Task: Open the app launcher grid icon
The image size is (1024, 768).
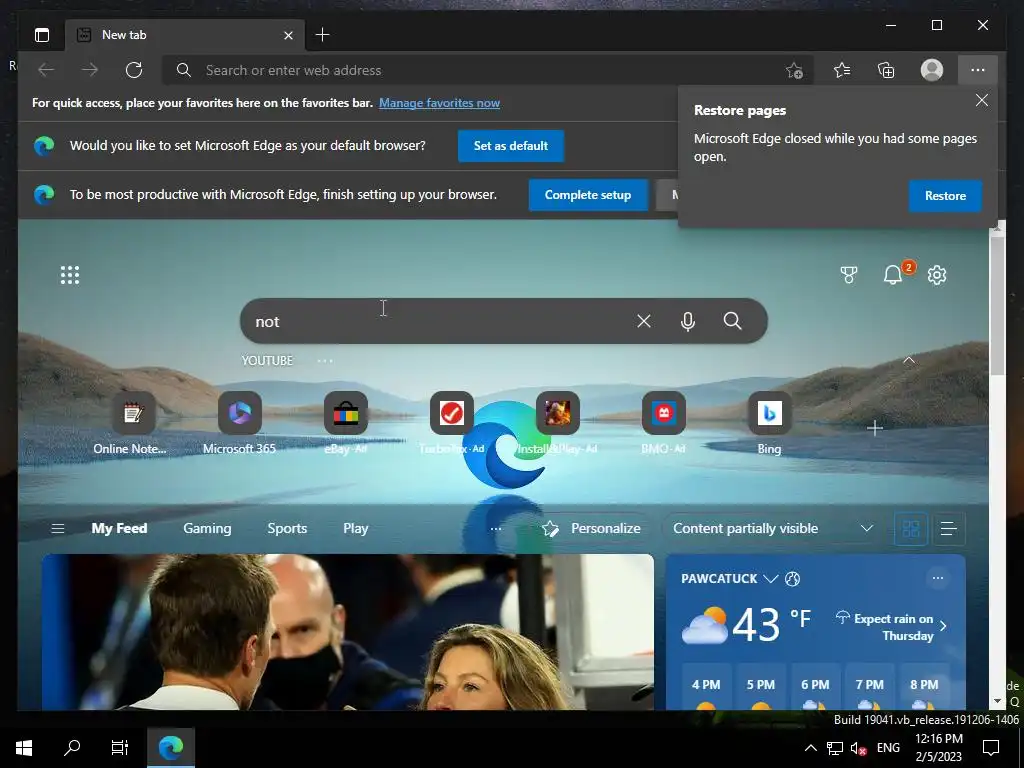Action: (70, 275)
